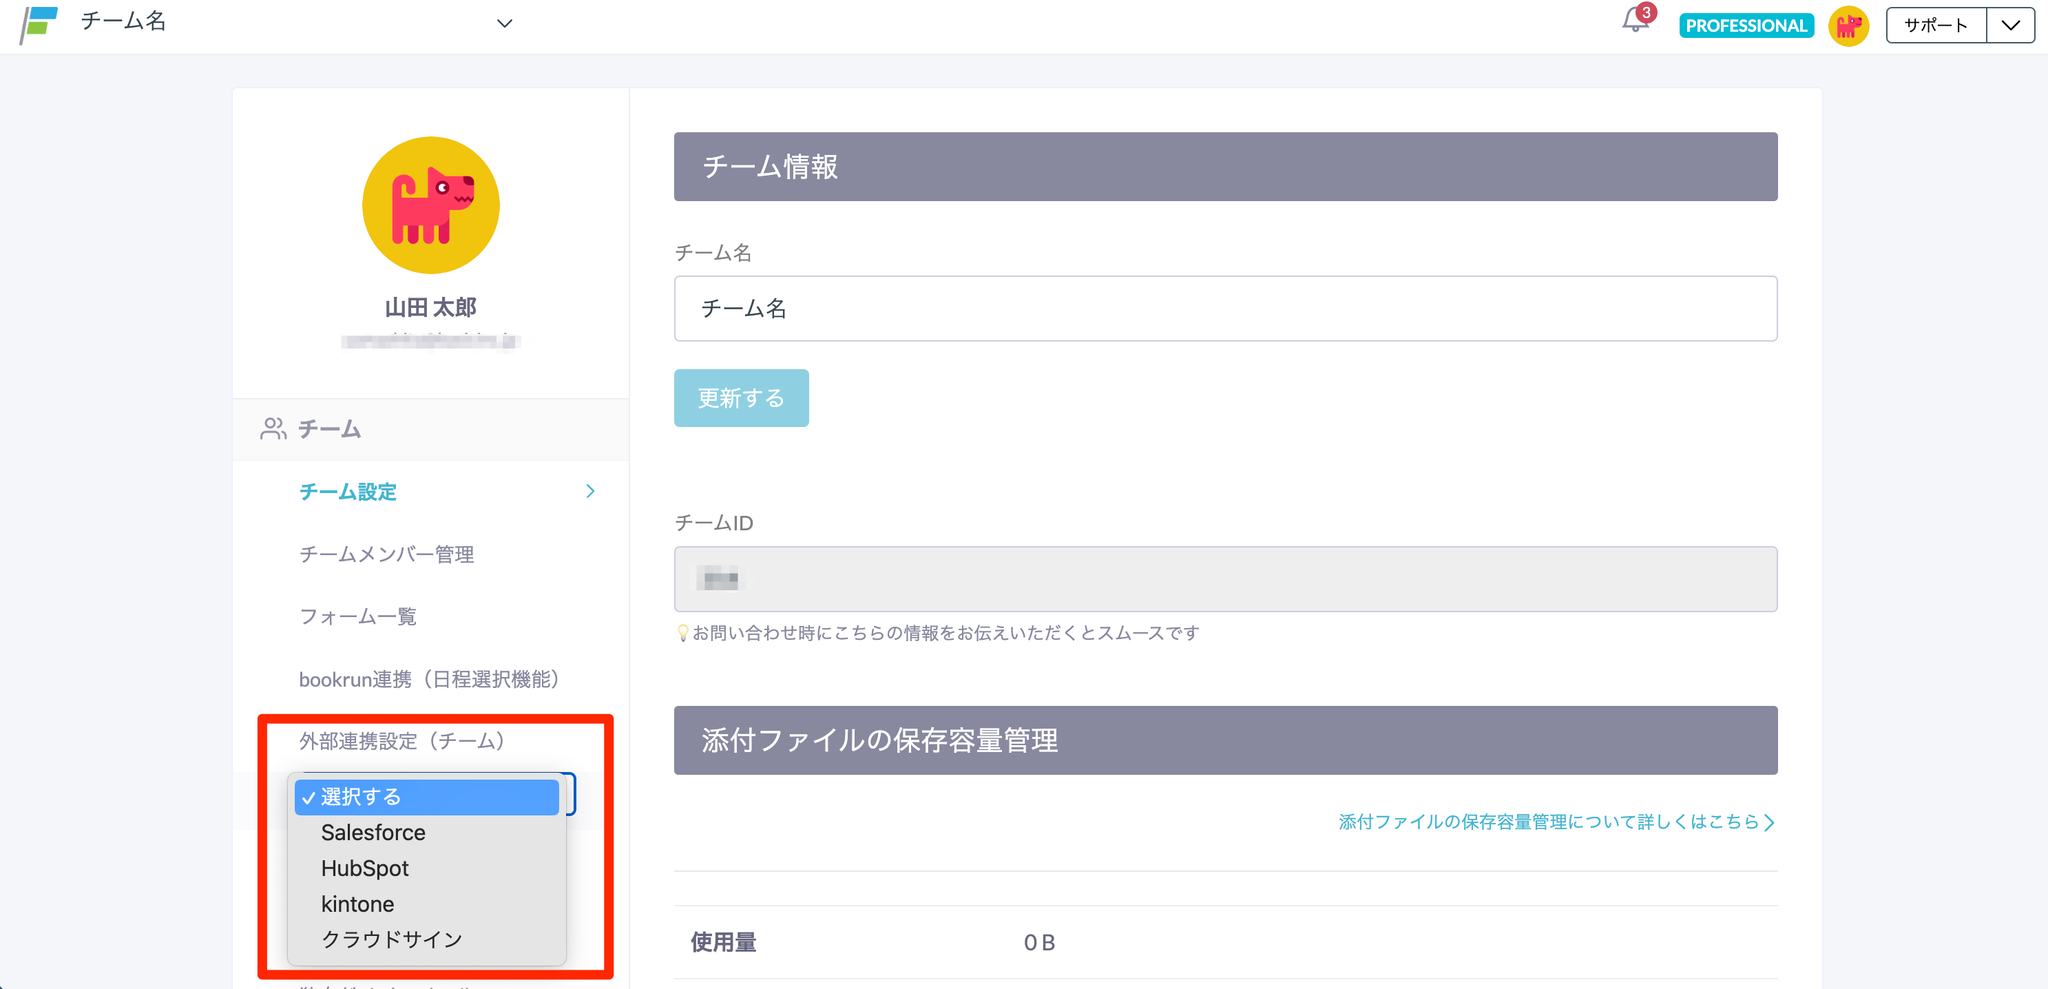Viewport: 2048px width, 989px height.
Task: Open bookrun連携（日程選択機能）
Action: [429, 680]
